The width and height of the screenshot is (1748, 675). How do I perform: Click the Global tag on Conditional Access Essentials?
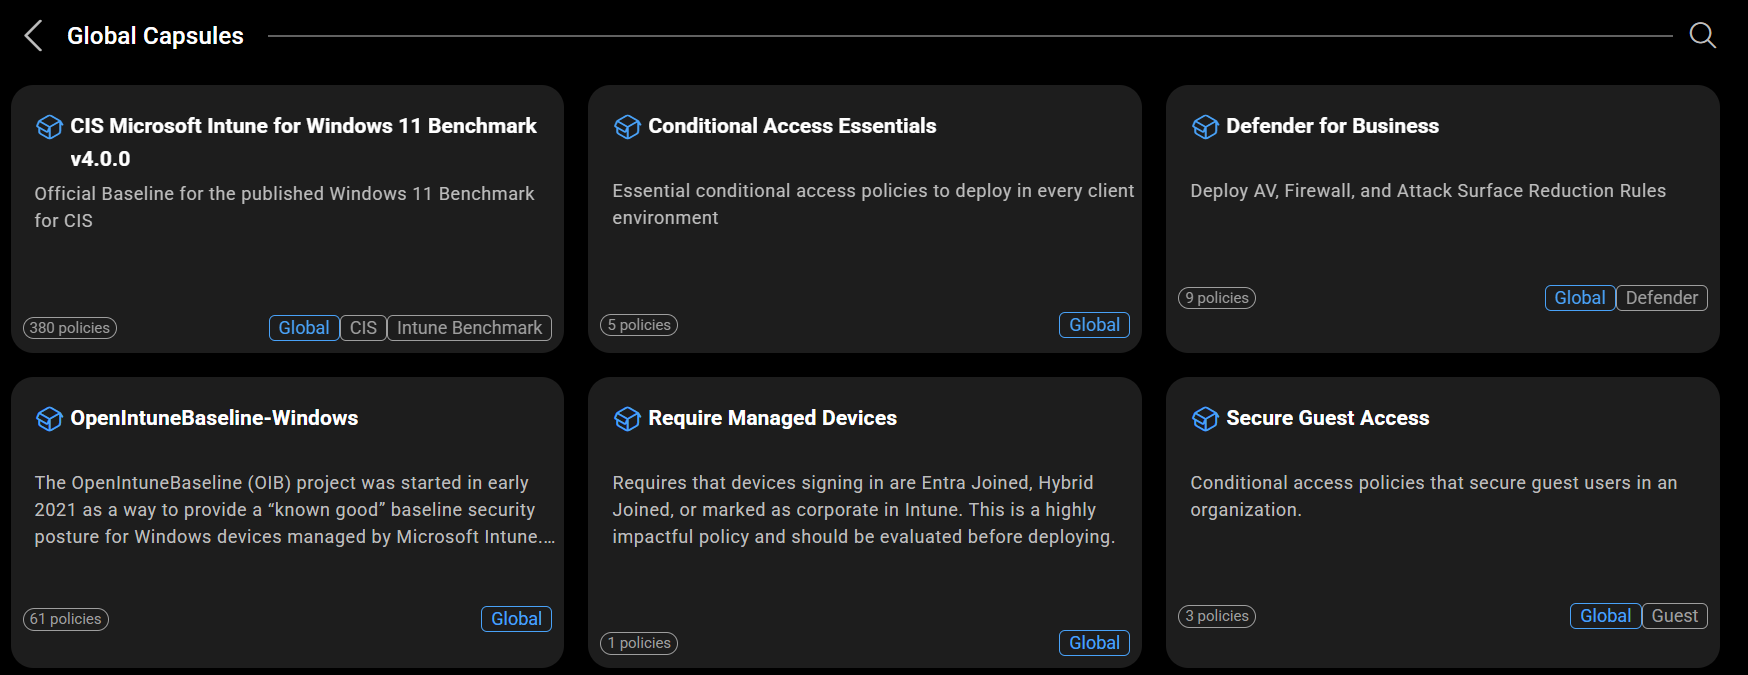1094,325
